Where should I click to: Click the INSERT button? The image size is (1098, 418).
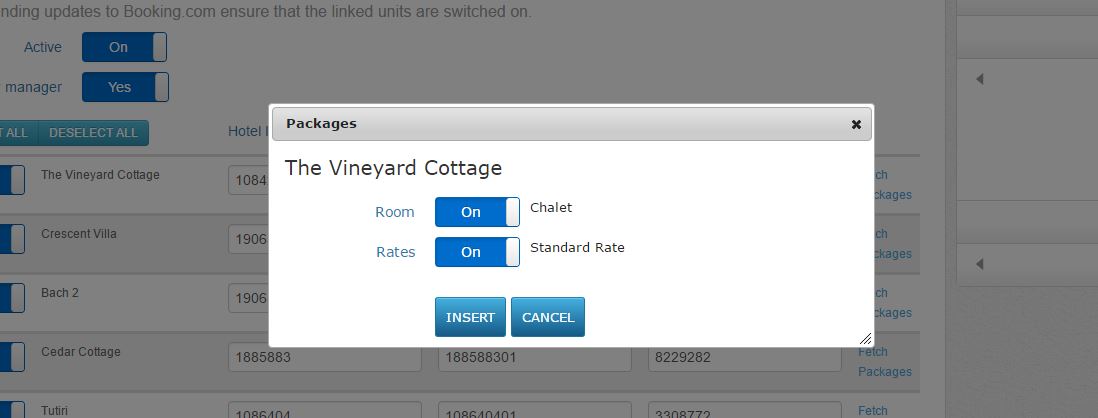[x=470, y=317]
